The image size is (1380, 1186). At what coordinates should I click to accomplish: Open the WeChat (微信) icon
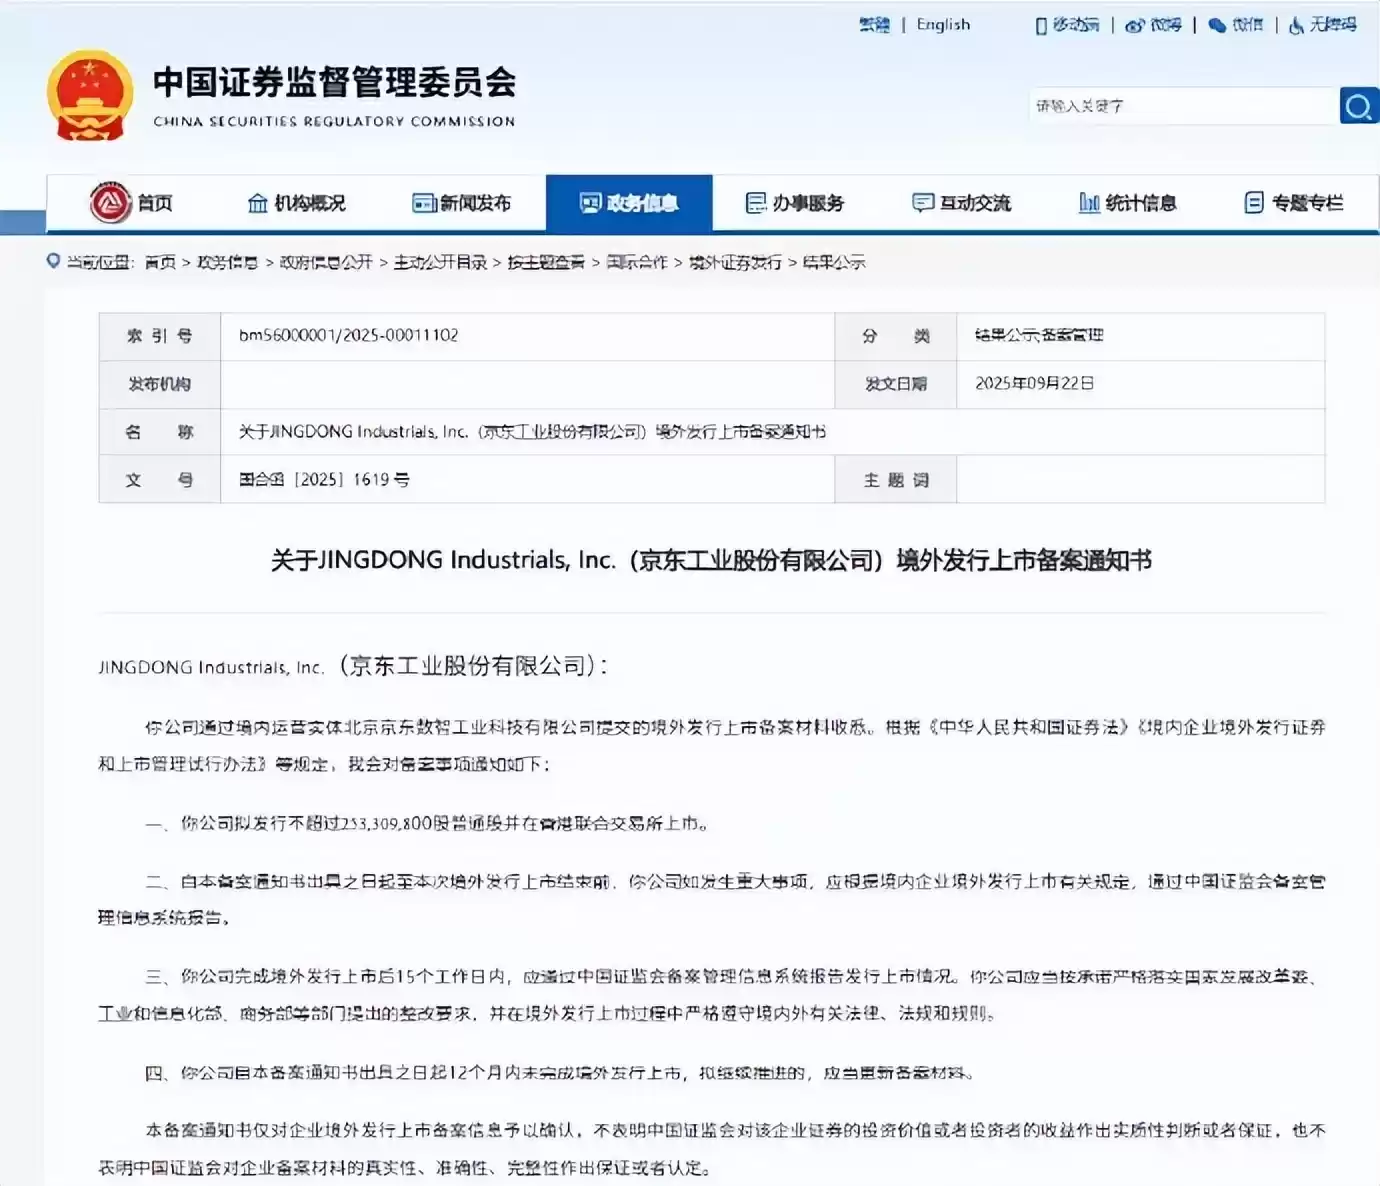tap(1215, 25)
